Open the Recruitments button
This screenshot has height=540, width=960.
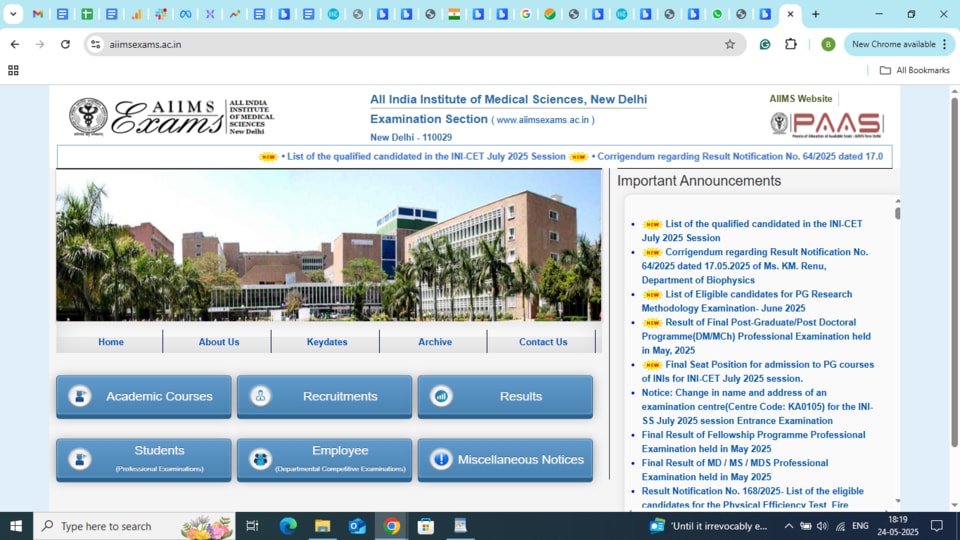point(324,397)
